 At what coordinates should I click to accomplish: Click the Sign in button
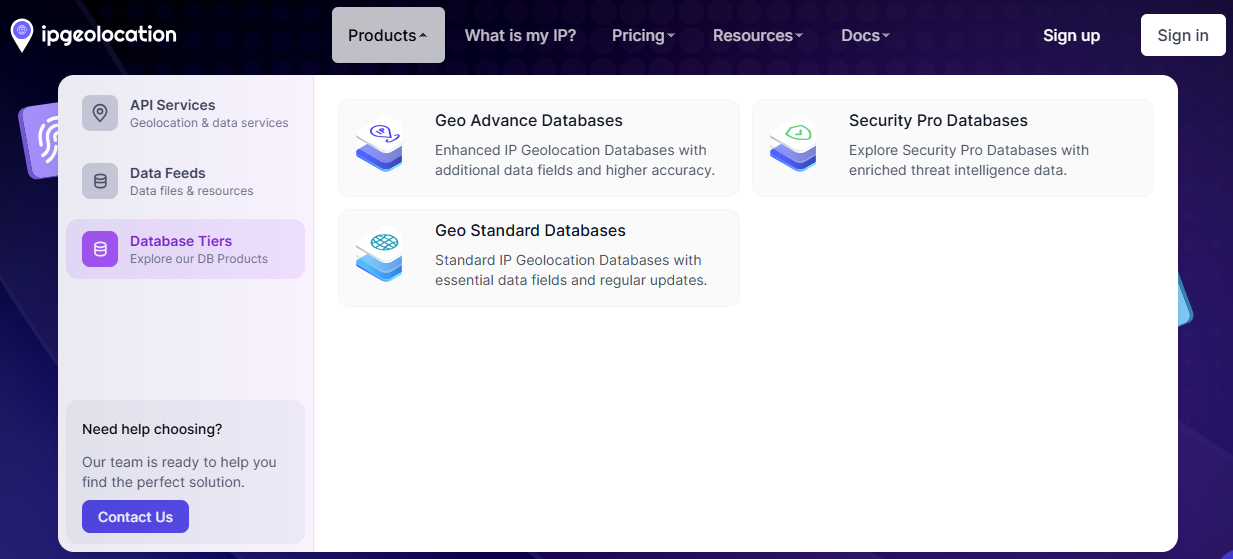pos(1183,35)
